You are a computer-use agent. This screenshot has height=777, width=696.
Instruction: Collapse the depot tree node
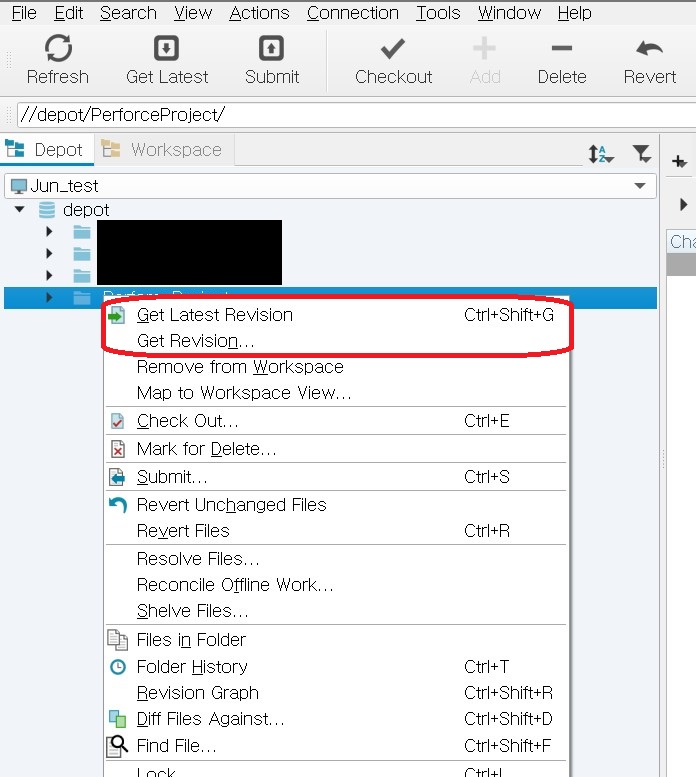point(19,210)
